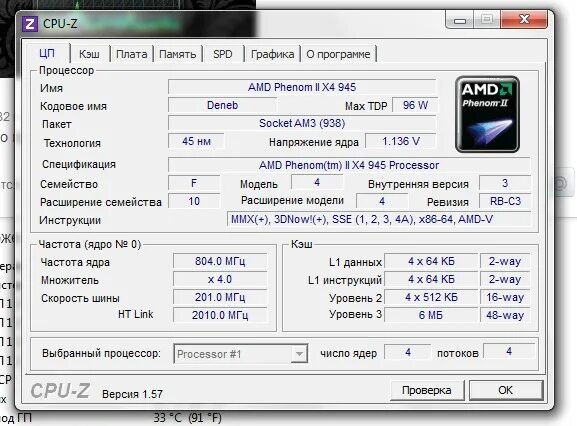The width and height of the screenshot is (577, 426).
Task: Click the L1 данных size 4 x 64 КБ
Action: pos(431,261)
